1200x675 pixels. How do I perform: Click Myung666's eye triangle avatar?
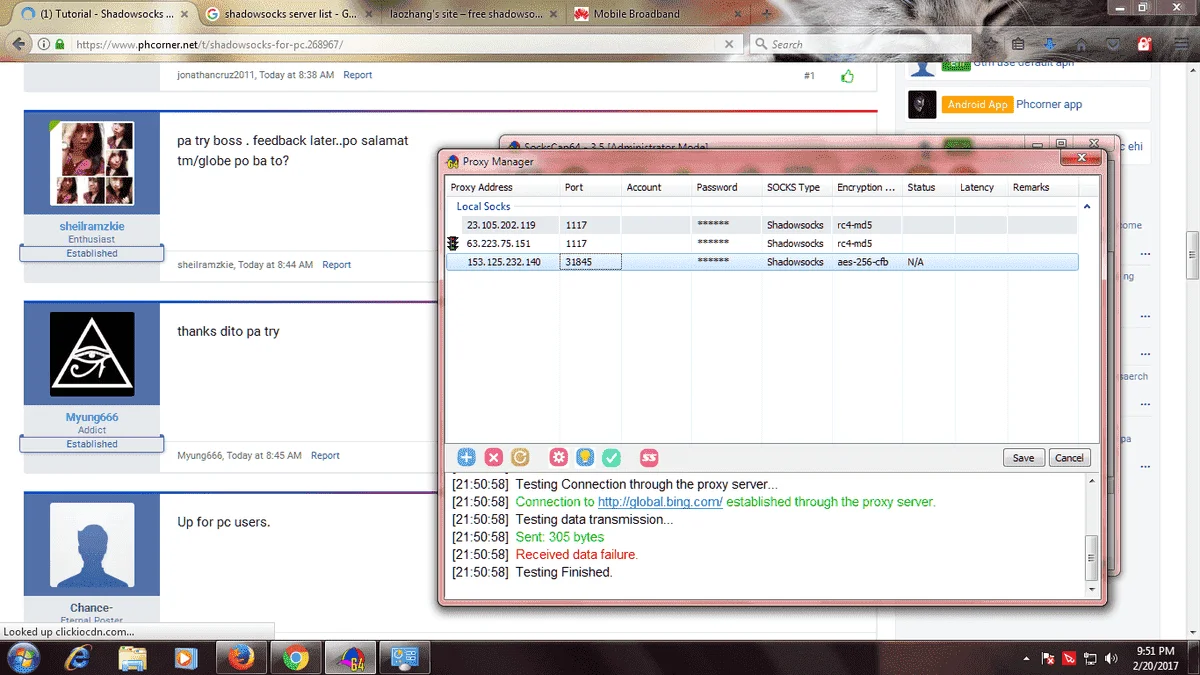(x=92, y=353)
